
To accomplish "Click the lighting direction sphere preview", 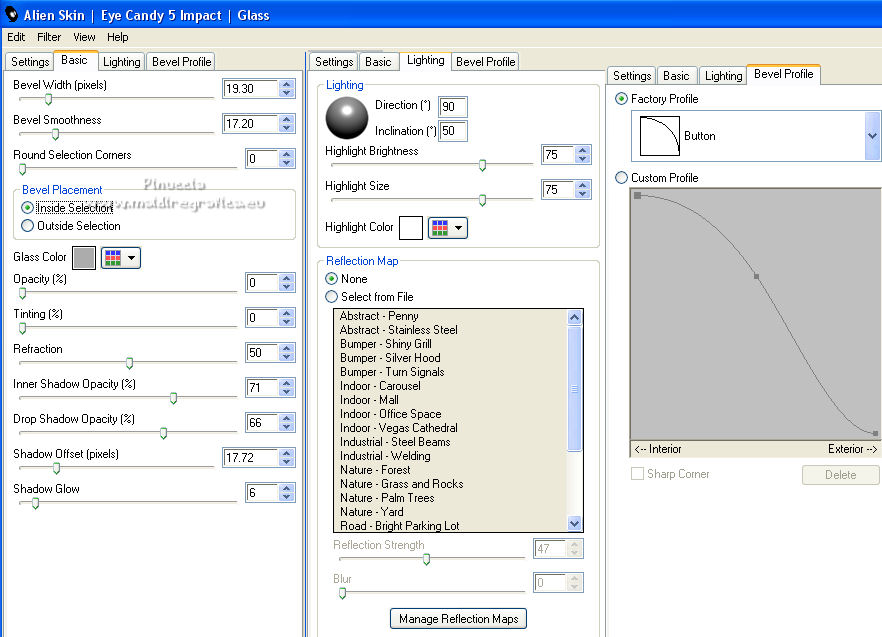I will click(347, 119).
